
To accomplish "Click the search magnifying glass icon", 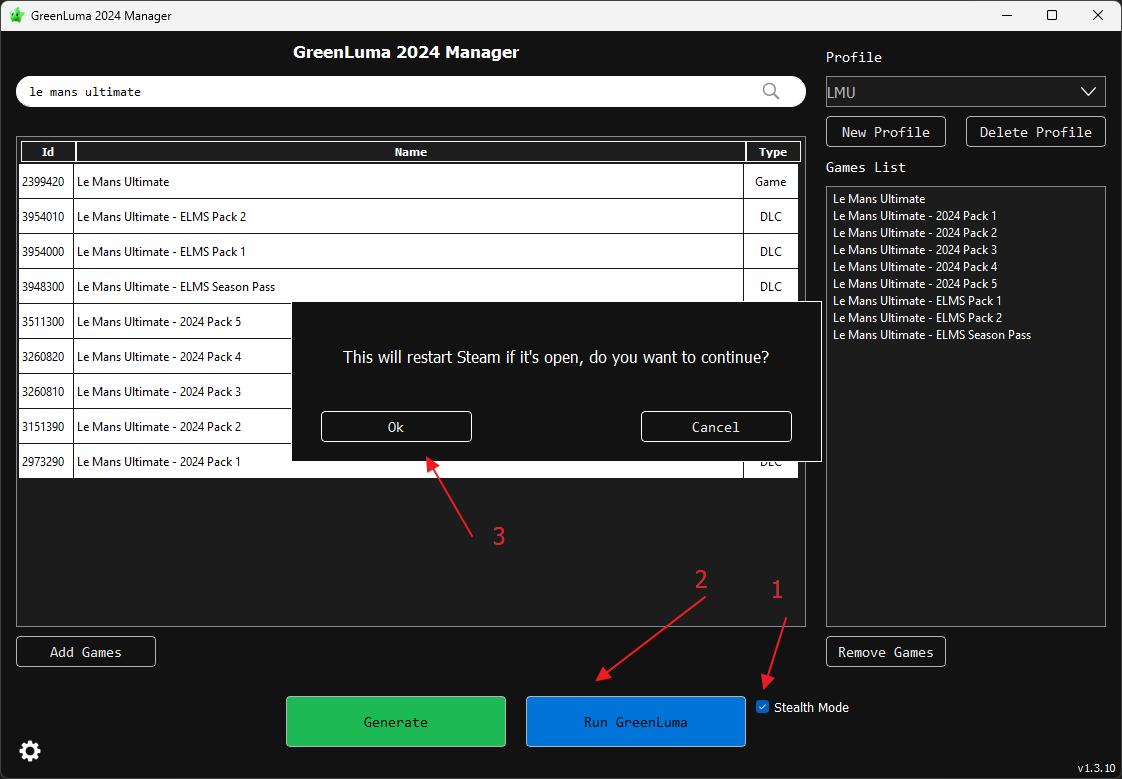I will [771, 91].
